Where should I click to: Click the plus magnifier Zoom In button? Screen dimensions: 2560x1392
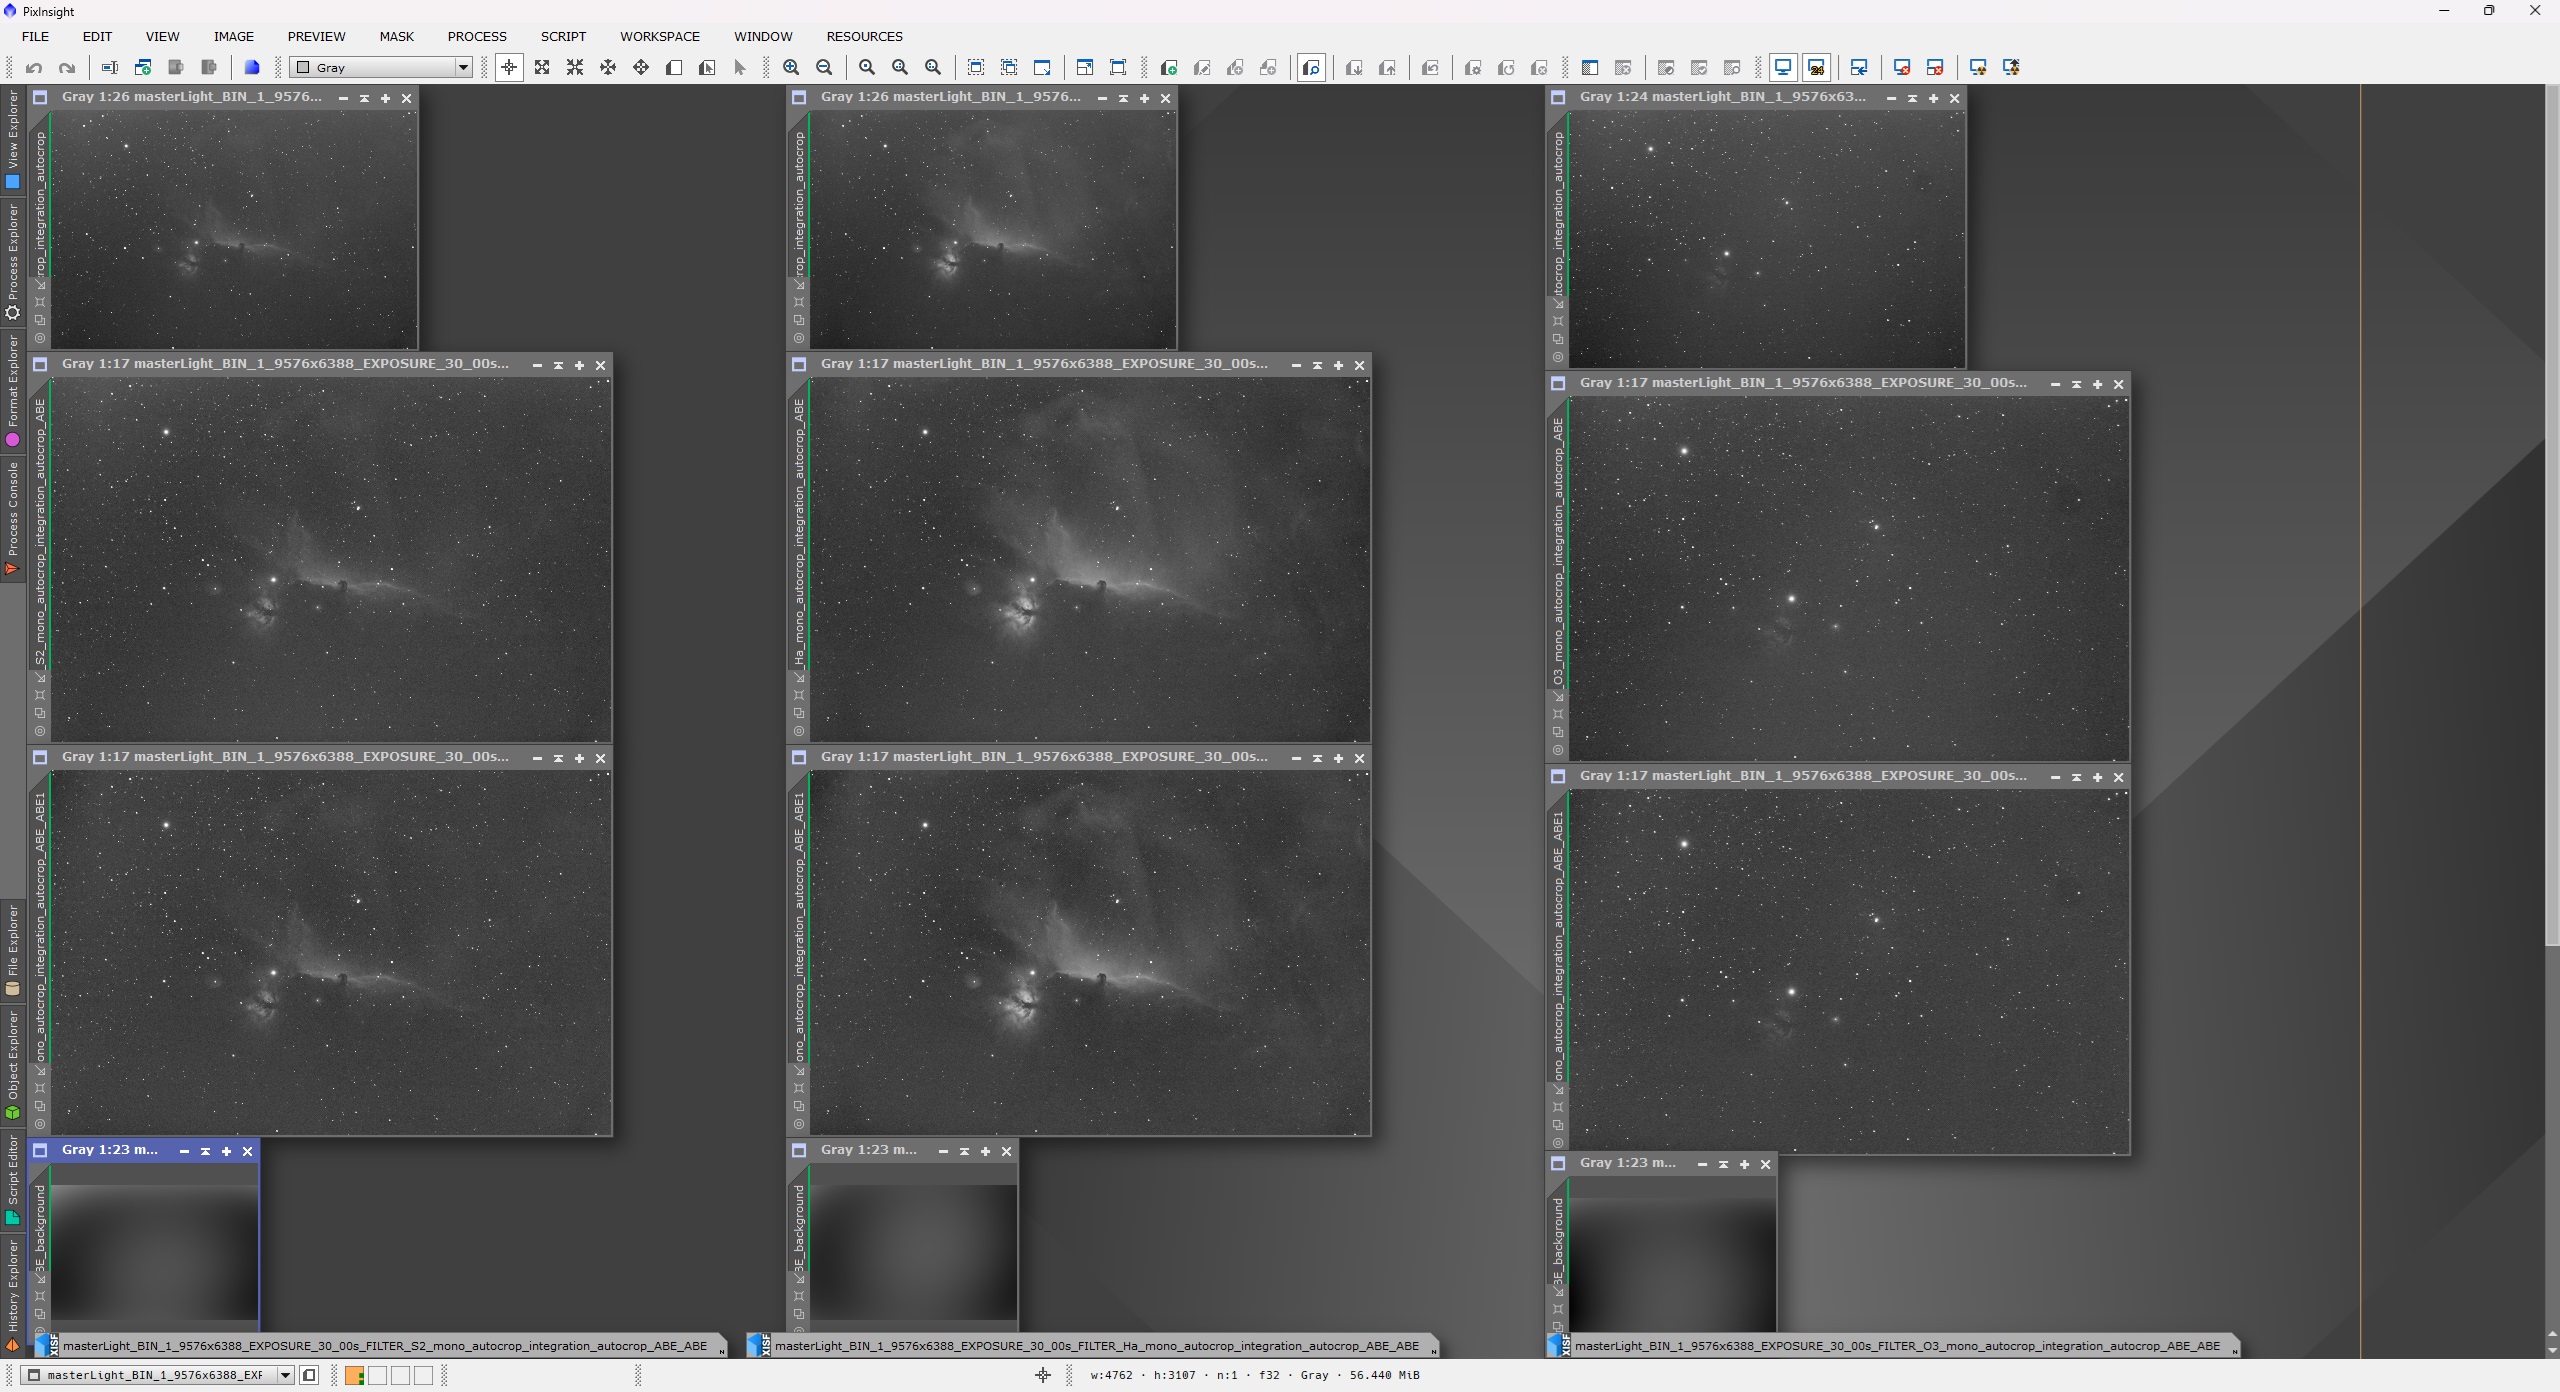point(791,68)
